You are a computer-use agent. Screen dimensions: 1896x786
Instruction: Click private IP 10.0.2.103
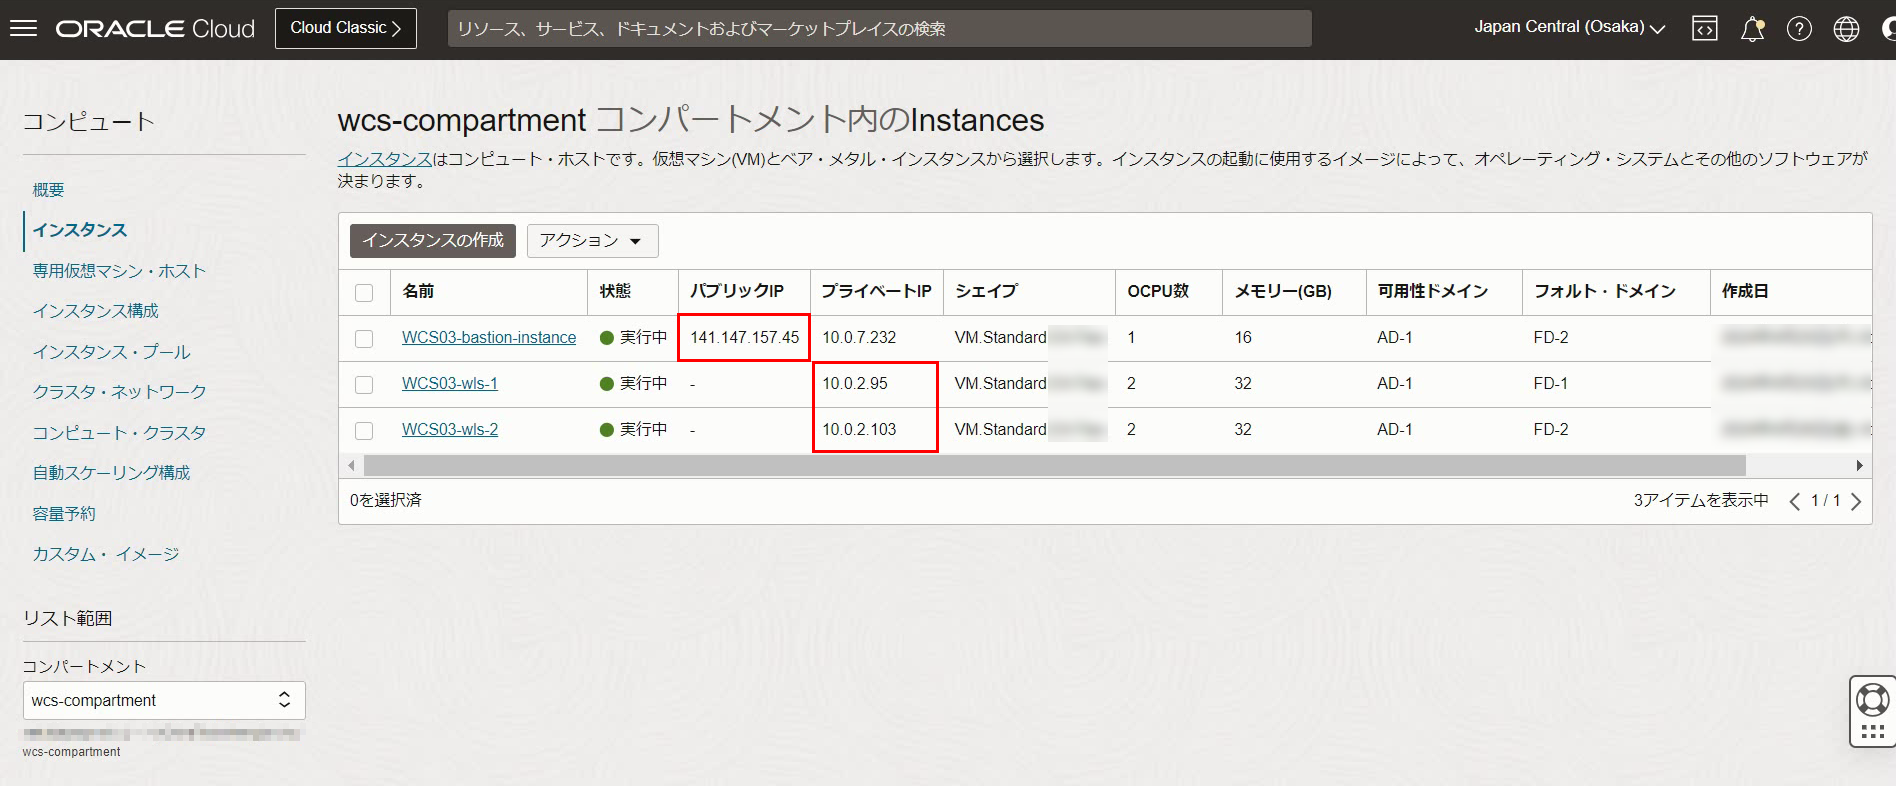pyautogui.click(x=859, y=430)
